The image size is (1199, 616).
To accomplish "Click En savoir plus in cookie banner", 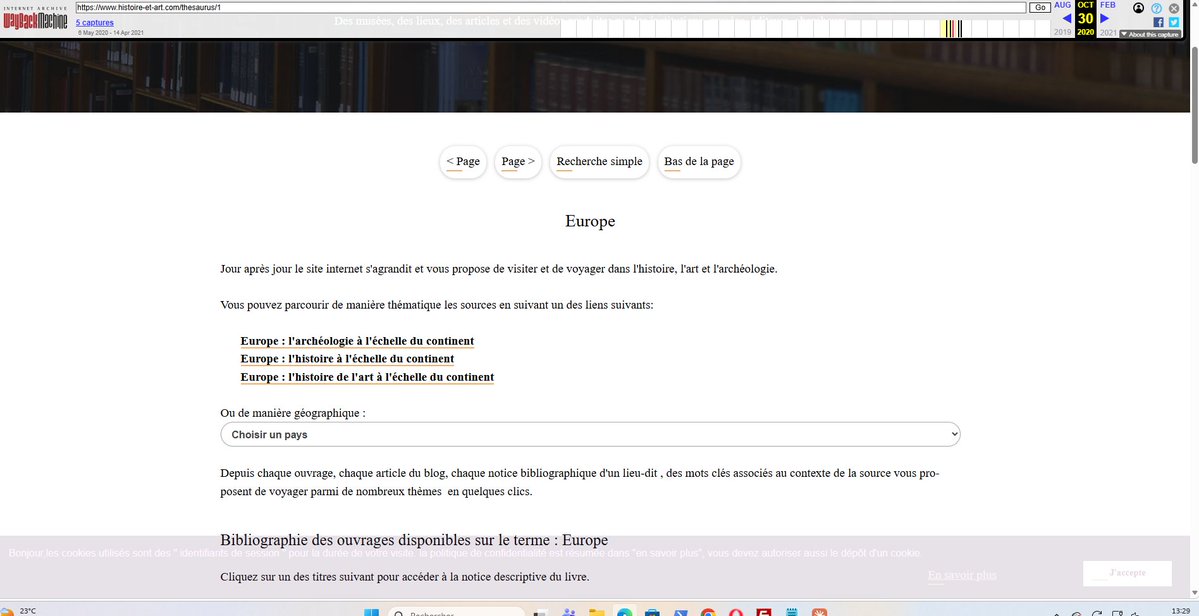I will pos(962,575).
